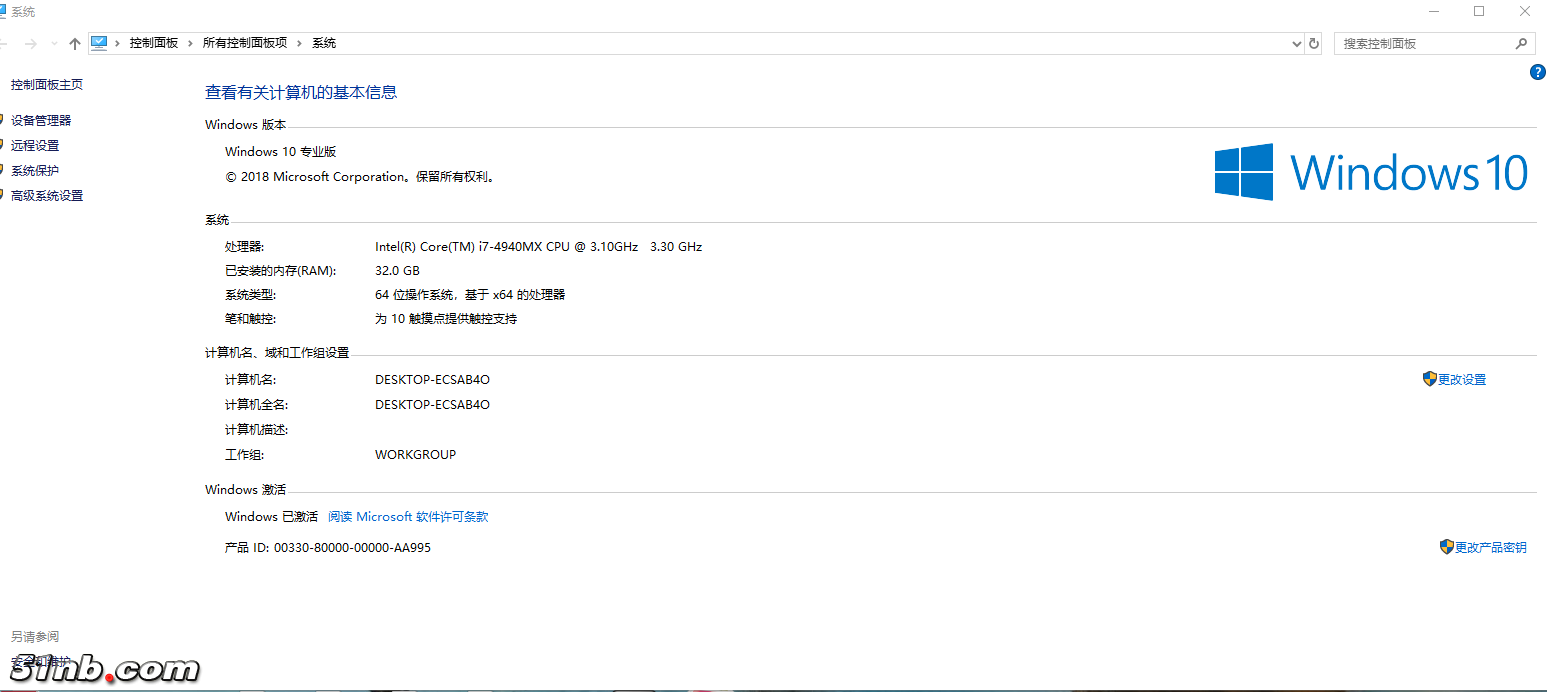1547x692 pixels.
Task: Click the shield icon beside 更改设置
Action: (1429, 379)
